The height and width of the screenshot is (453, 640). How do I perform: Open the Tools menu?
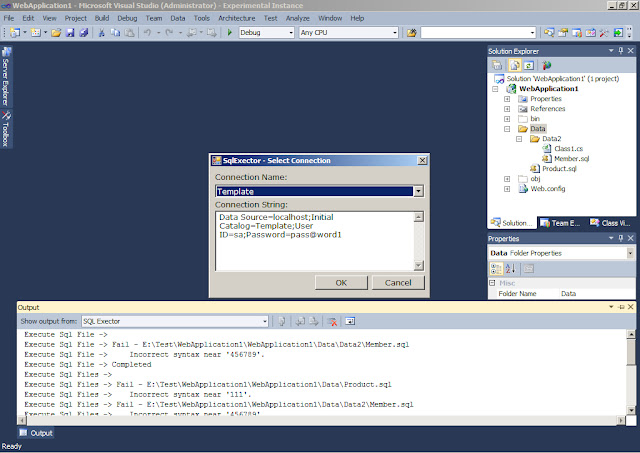(202, 18)
